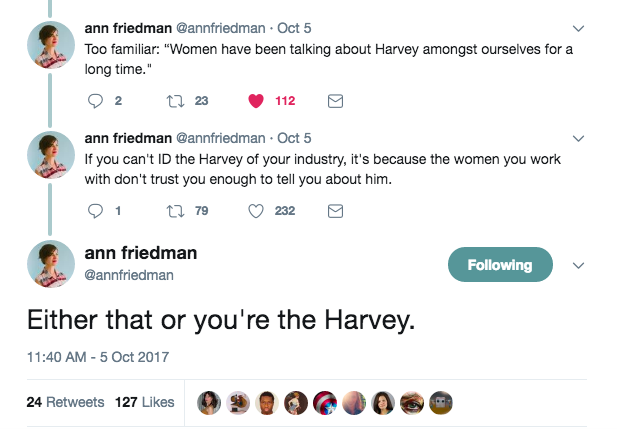Viewport: 617px width, 429px height.
Task: Open chevron menu on first tweet
Action: pos(577,28)
